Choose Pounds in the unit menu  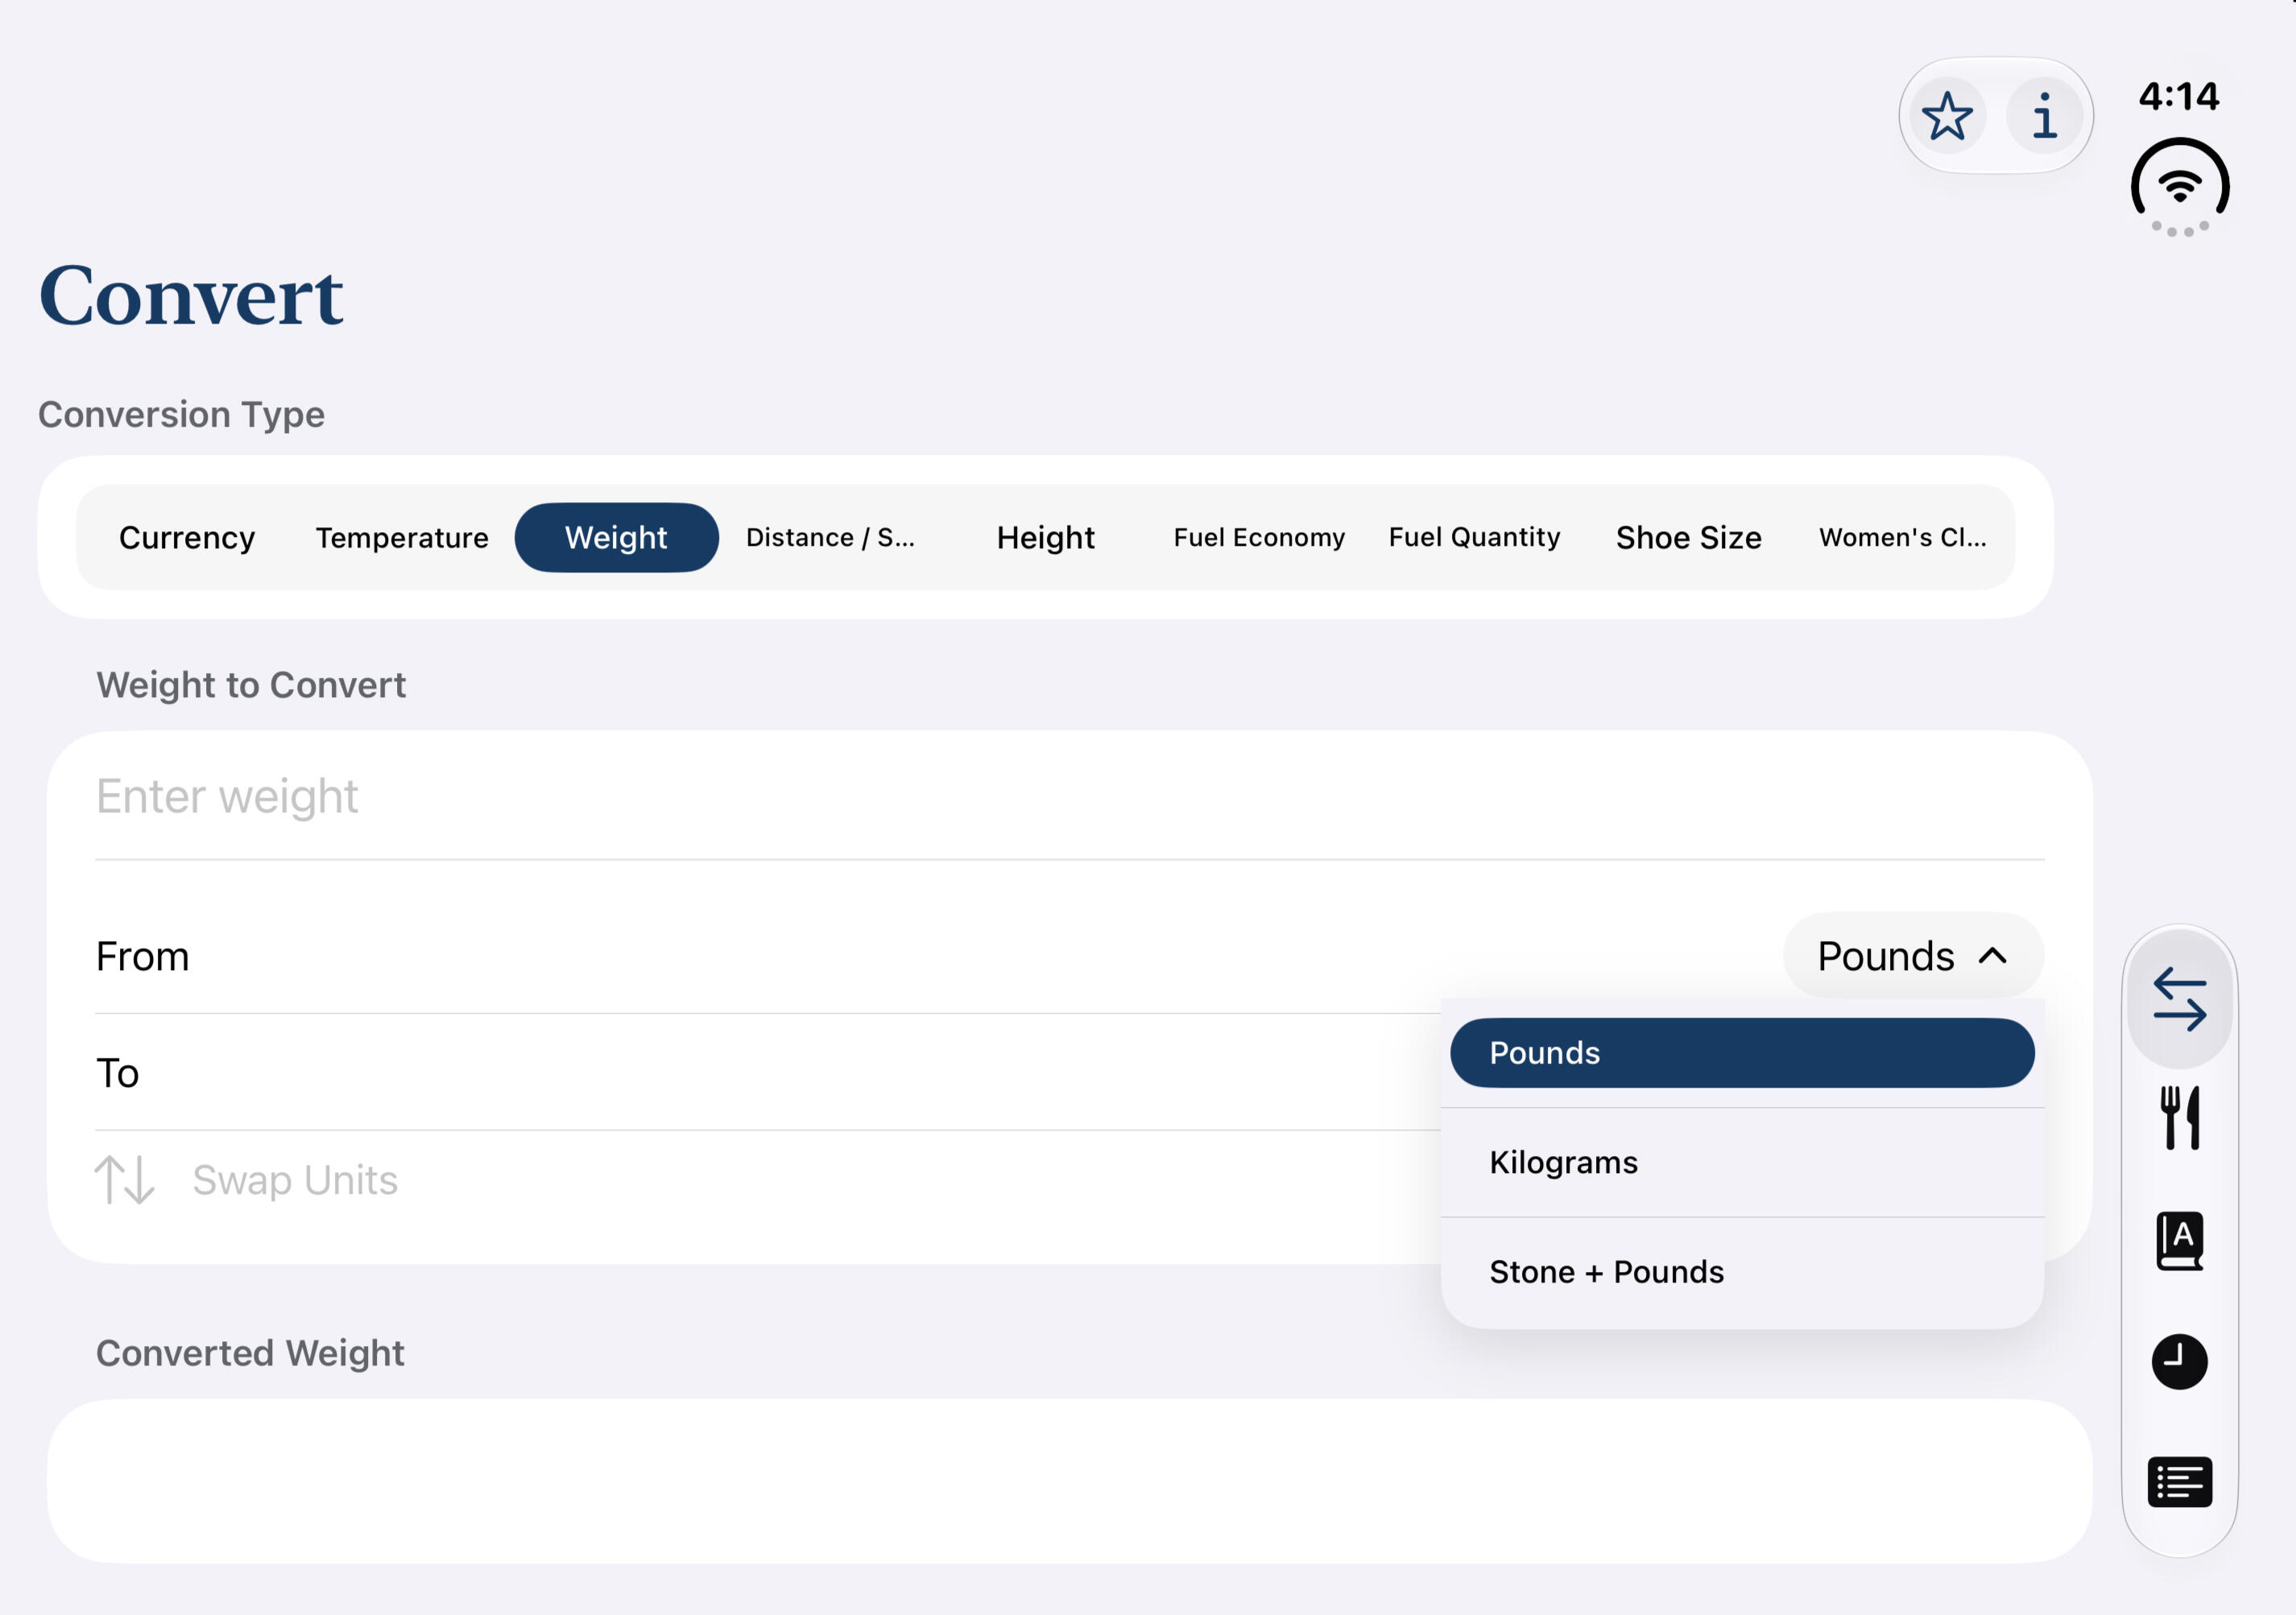pyautogui.click(x=1742, y=1053)
